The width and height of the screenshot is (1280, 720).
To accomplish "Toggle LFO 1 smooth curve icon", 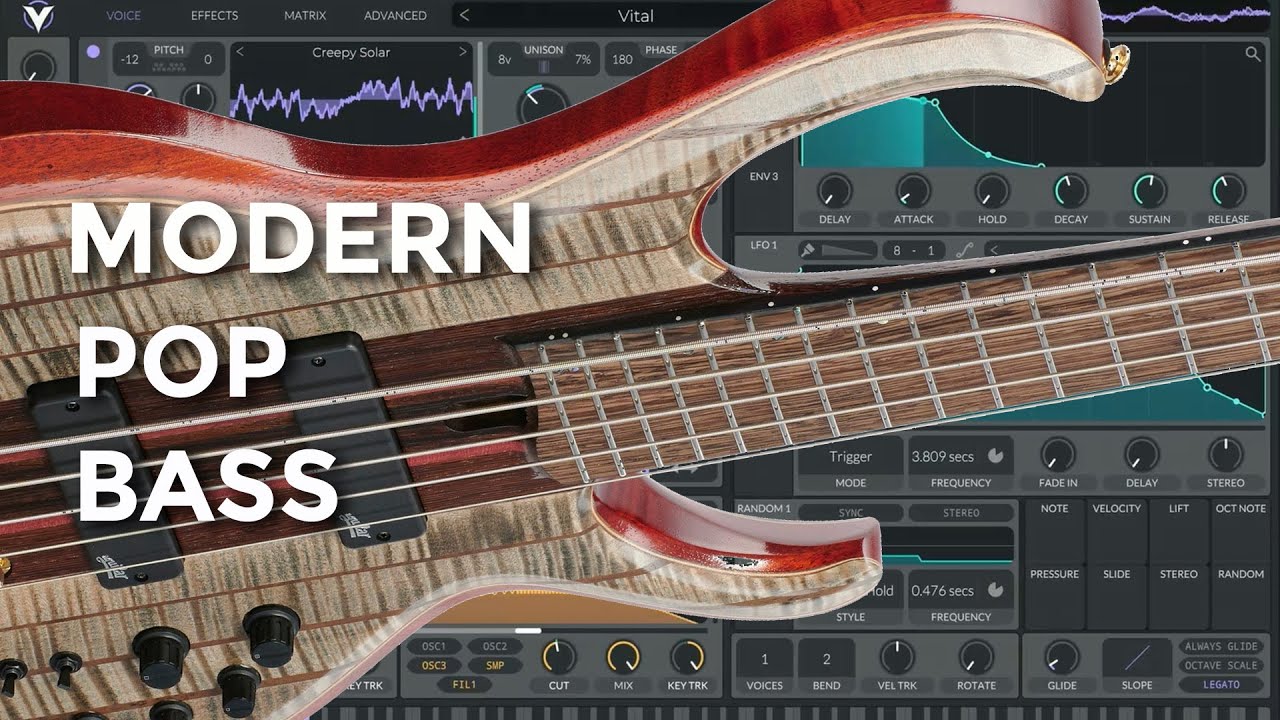I will 964,250.
